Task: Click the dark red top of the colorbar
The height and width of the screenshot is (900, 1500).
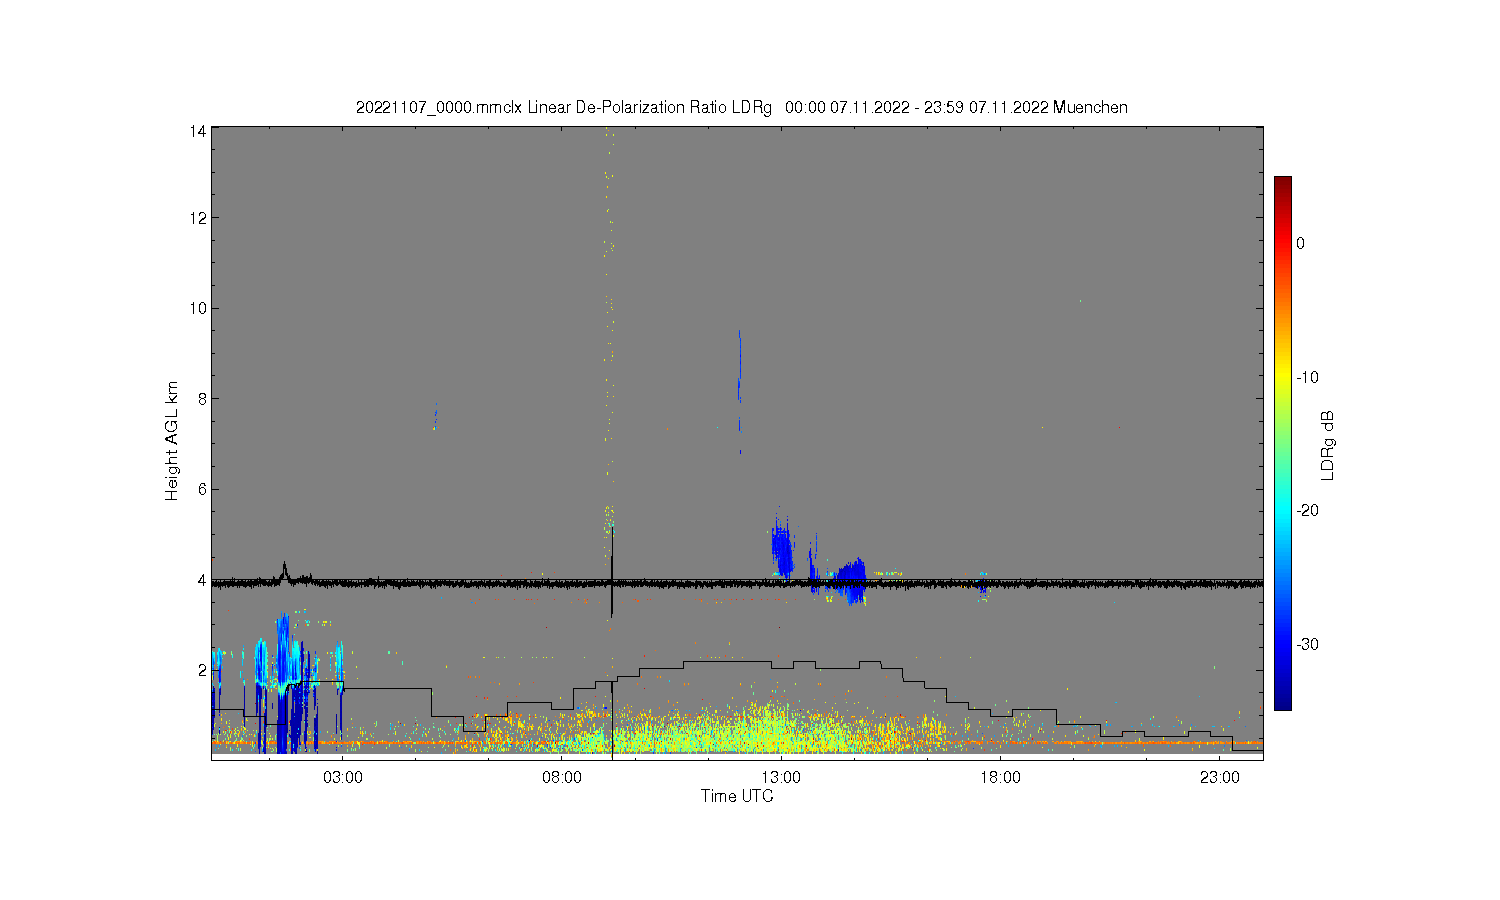Action: point(1282,183)
